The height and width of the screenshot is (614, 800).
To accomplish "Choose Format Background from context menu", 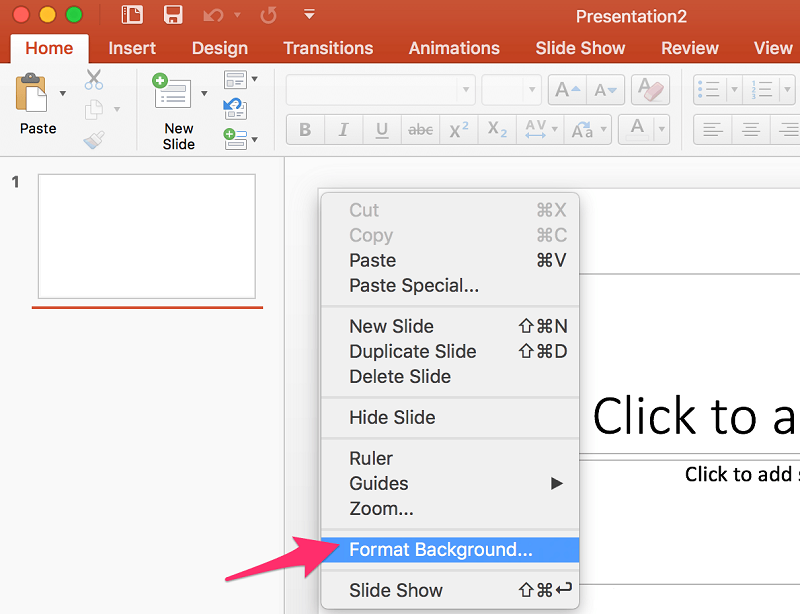I will click(x=440, y=549).
